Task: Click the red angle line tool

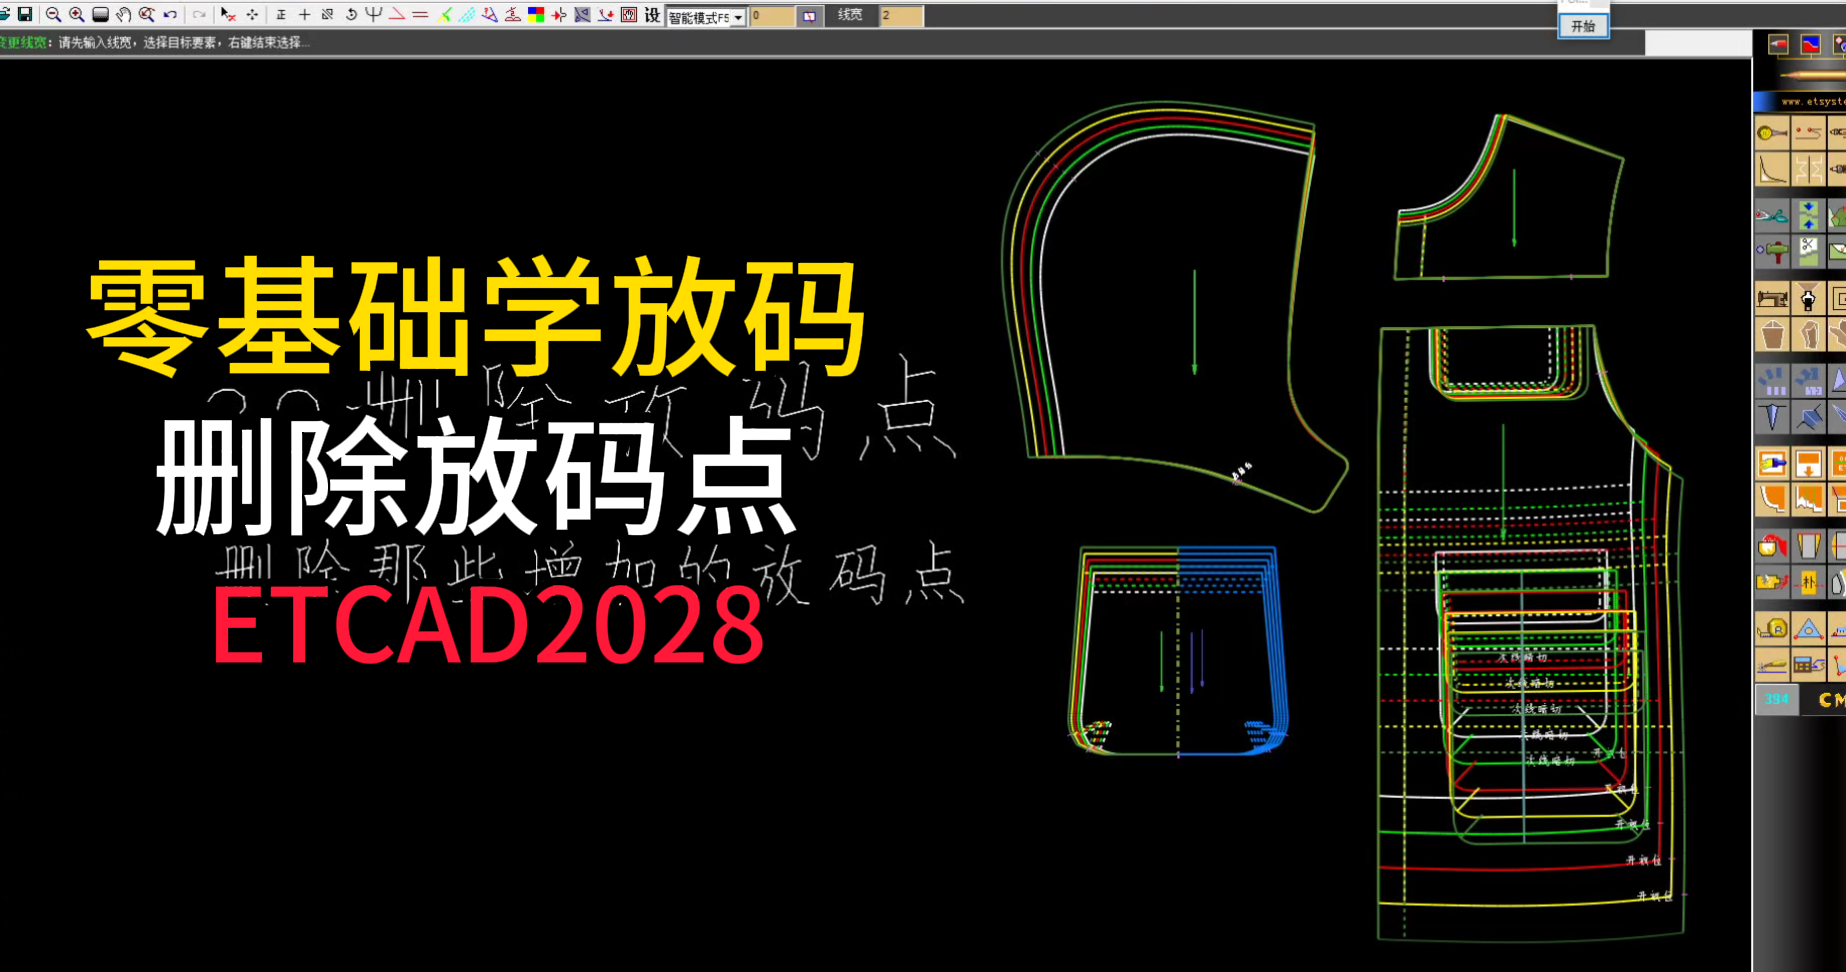Action: [397, 14]
